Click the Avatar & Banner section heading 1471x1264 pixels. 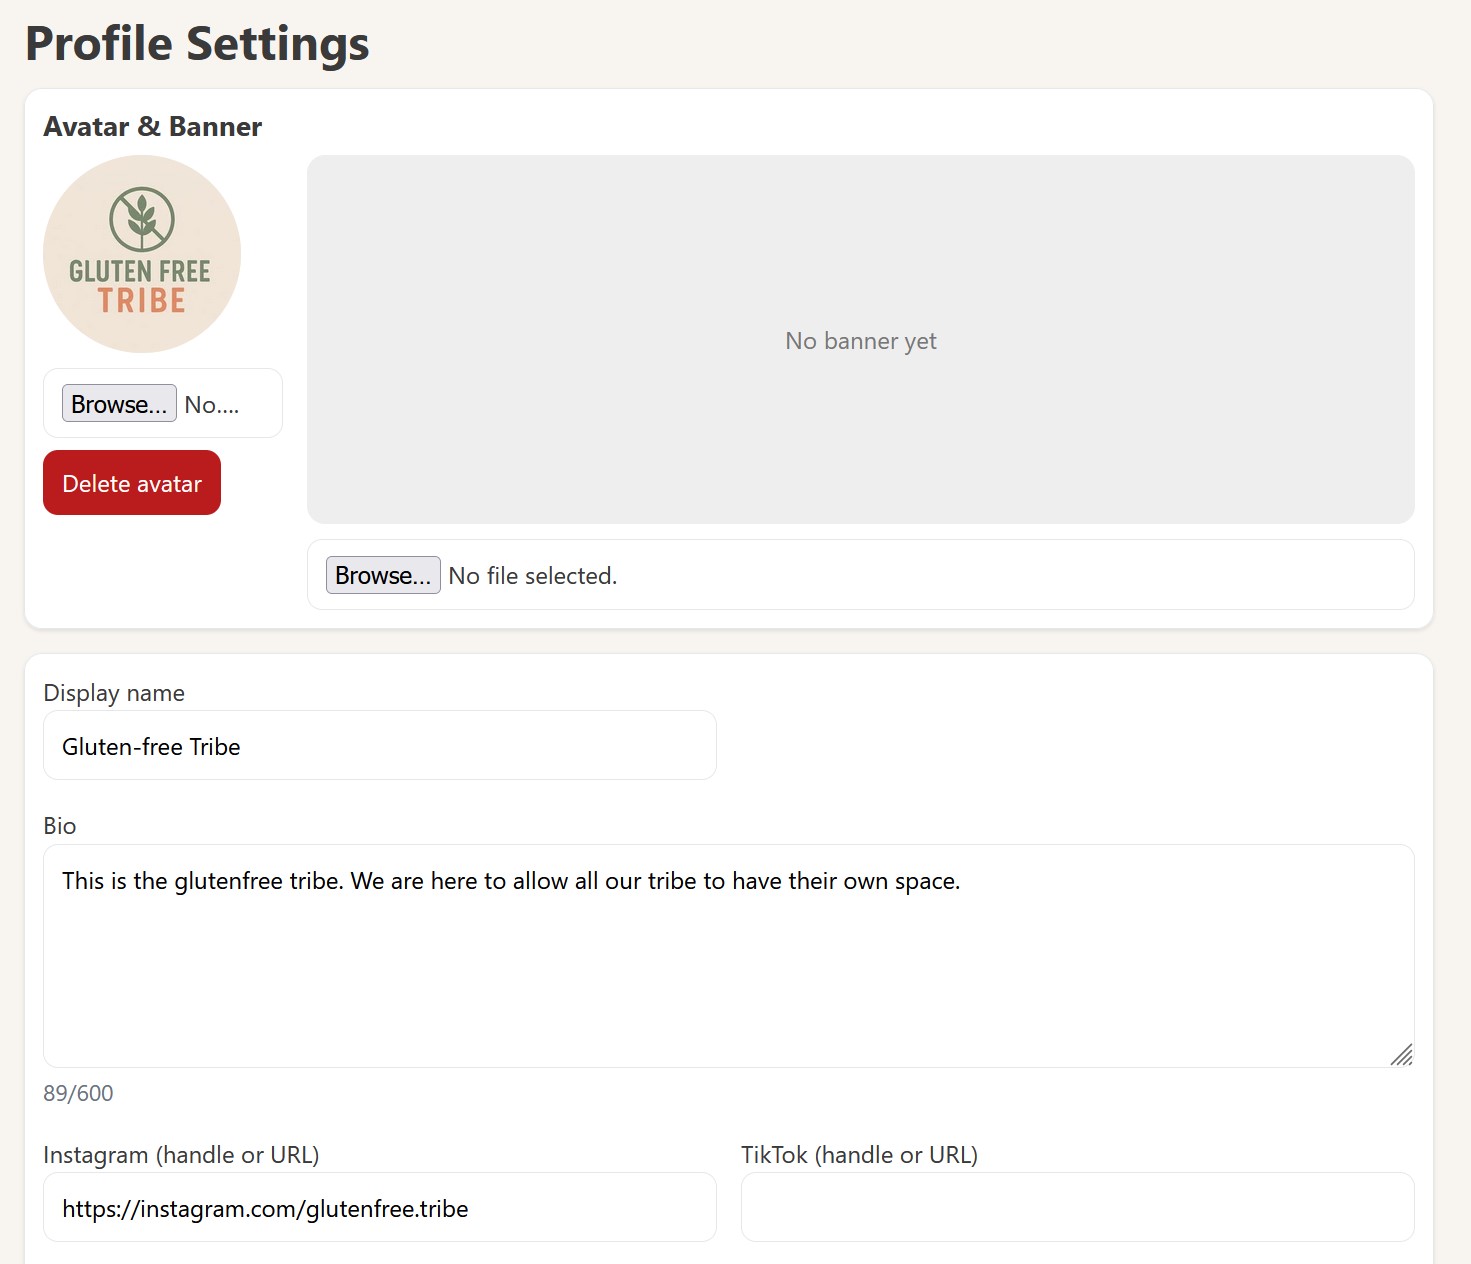pos(152,126)
